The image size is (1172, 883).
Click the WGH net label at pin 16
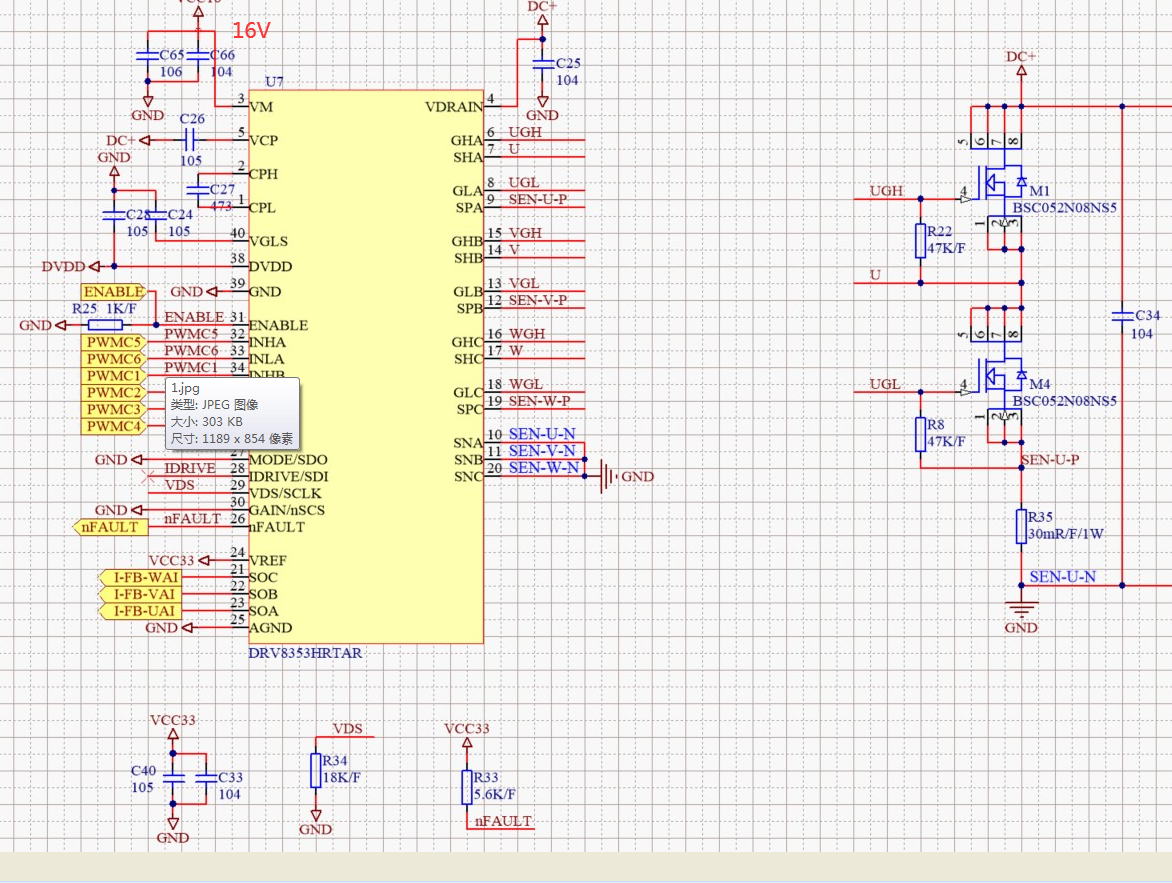[x=527, y=333]
